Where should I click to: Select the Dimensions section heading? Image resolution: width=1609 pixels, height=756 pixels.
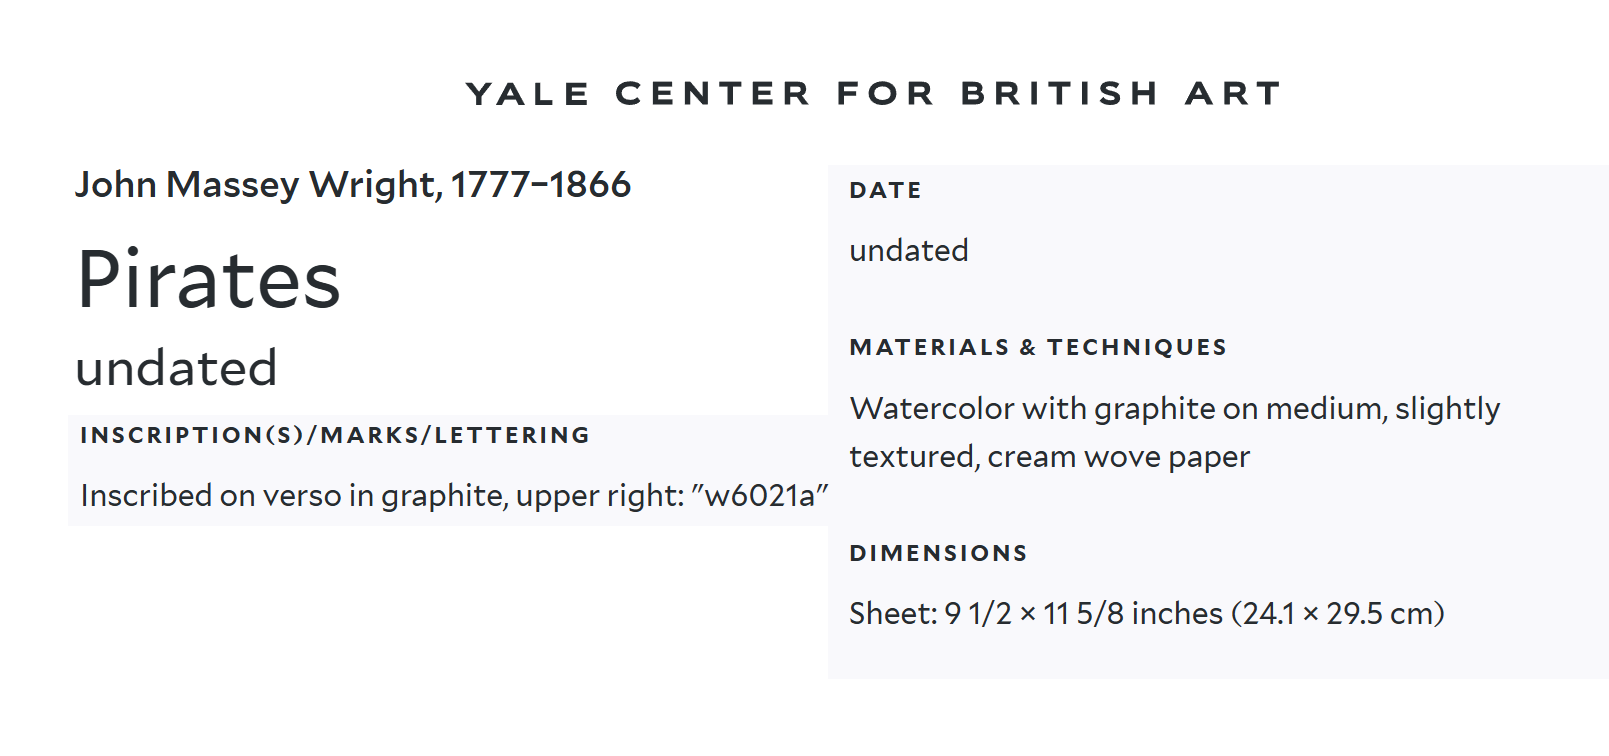938,553
